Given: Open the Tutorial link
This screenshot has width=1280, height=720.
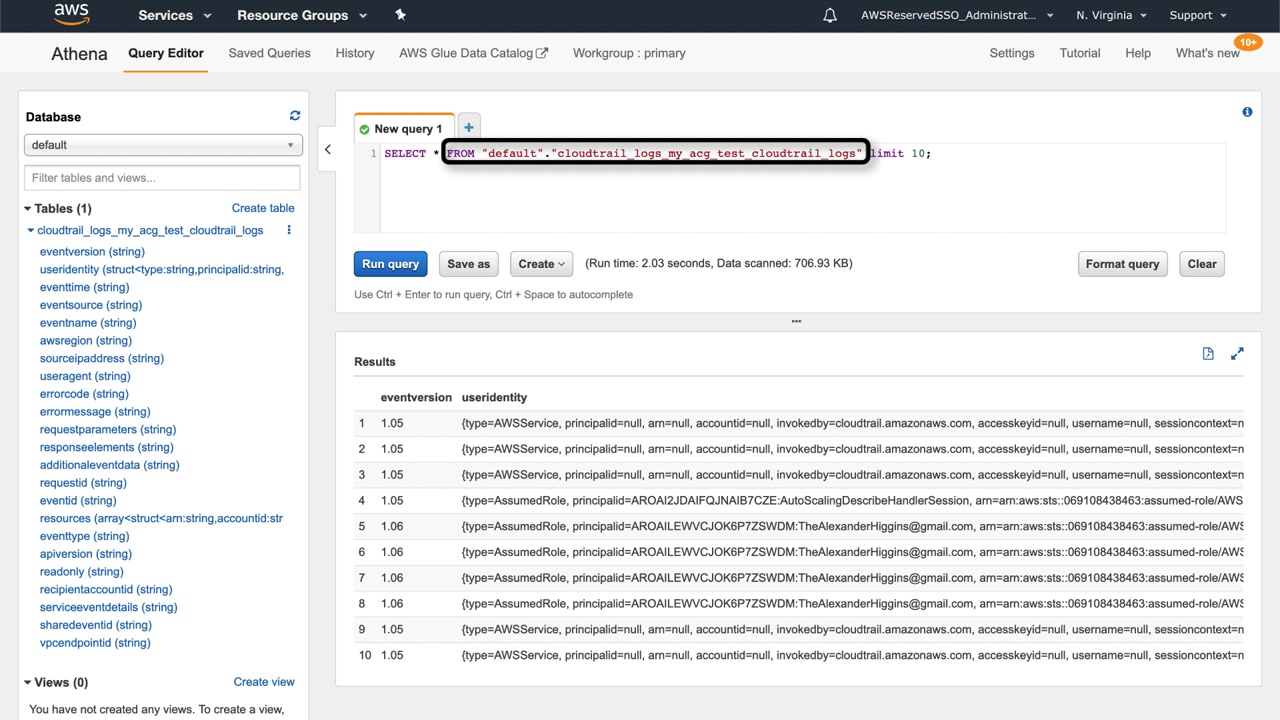Looking at the screenshot, I should [x=1080, y=53].
